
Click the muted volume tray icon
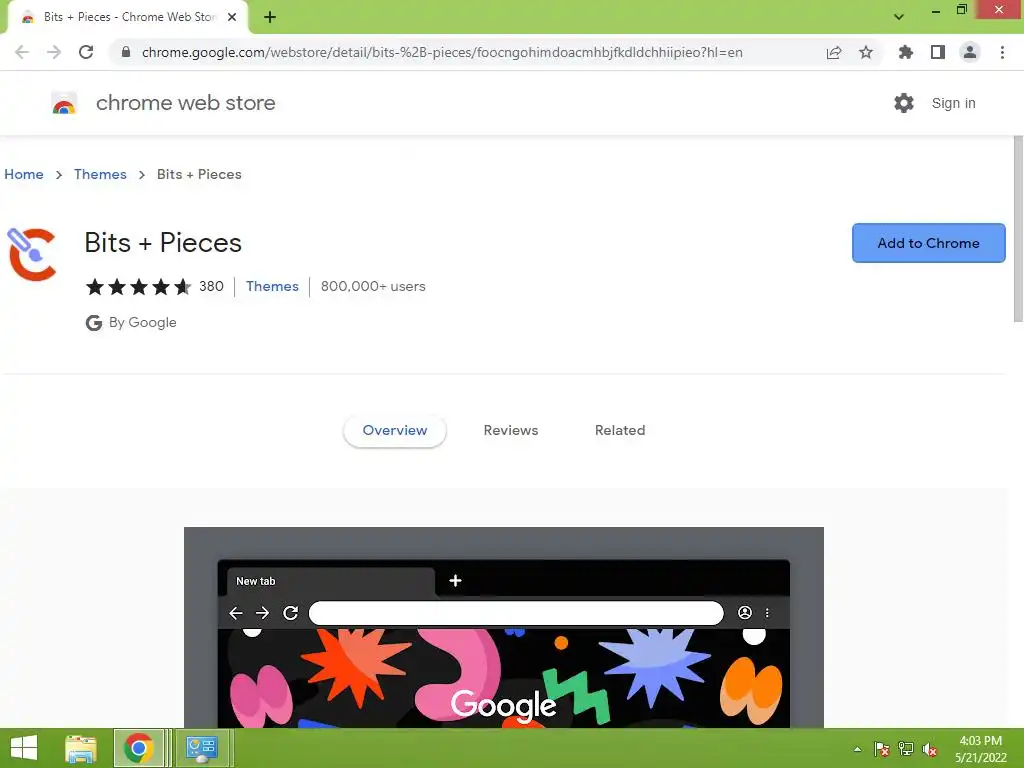[930, 749]
